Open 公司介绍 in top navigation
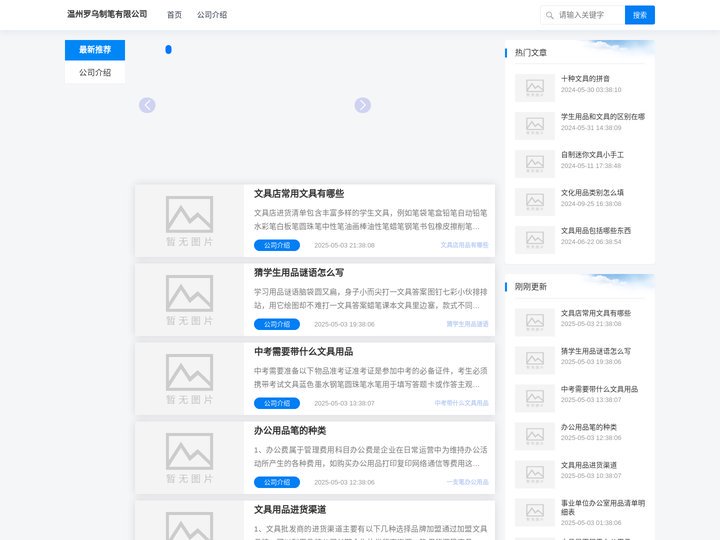The width and height of the screenshot is (720, 540). tap(212, 15)
